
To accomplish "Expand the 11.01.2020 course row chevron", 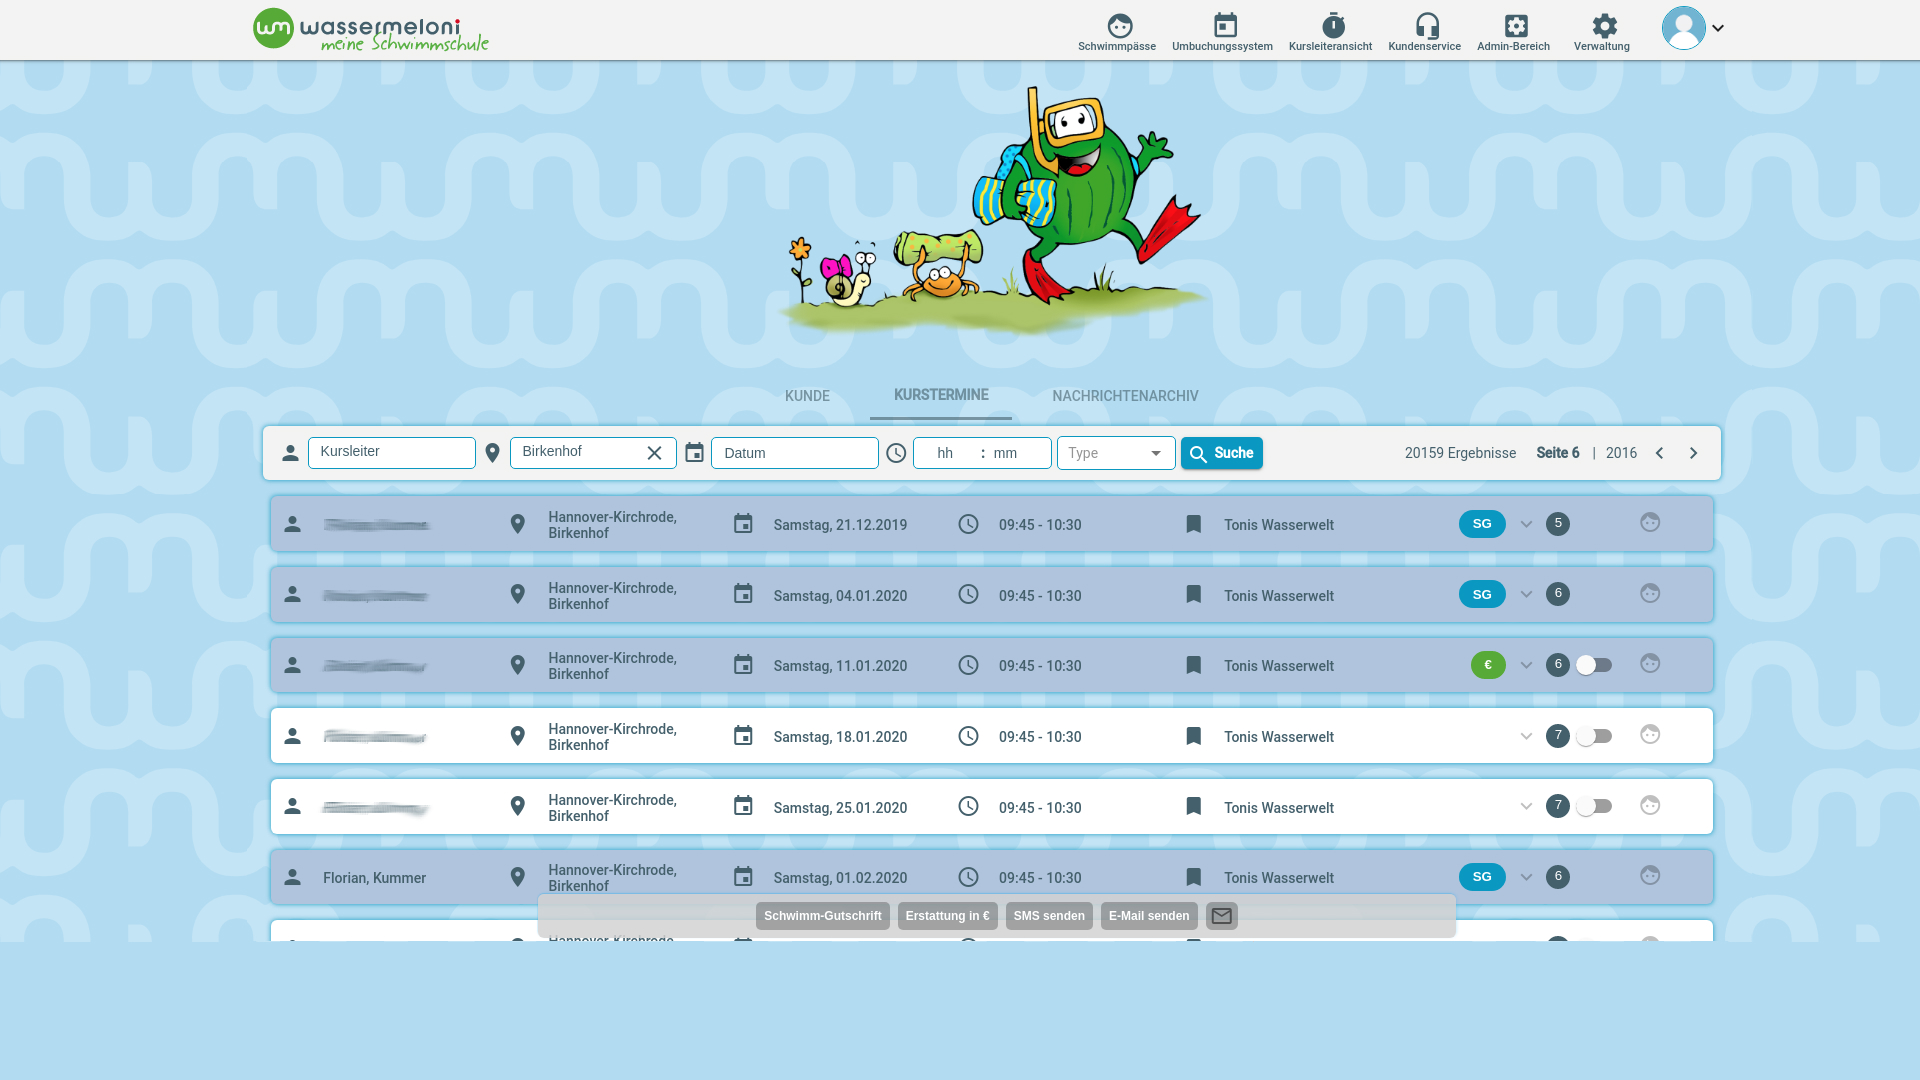I will 1526,665.
